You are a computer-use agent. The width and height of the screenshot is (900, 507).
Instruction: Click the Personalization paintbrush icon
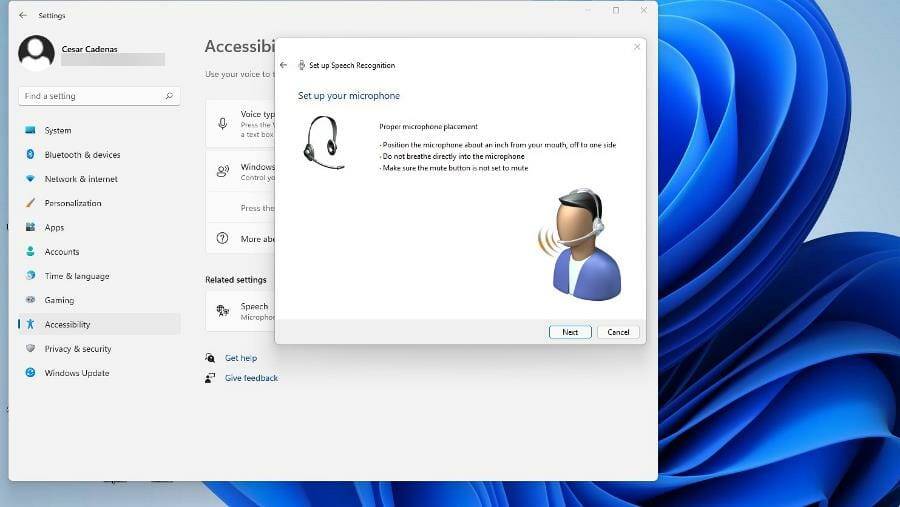click(x=30, y=203)
